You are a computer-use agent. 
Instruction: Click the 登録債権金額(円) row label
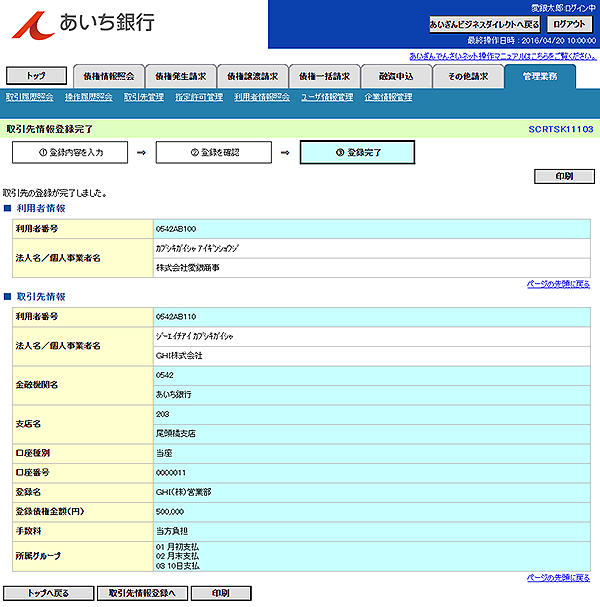[50, 512]
